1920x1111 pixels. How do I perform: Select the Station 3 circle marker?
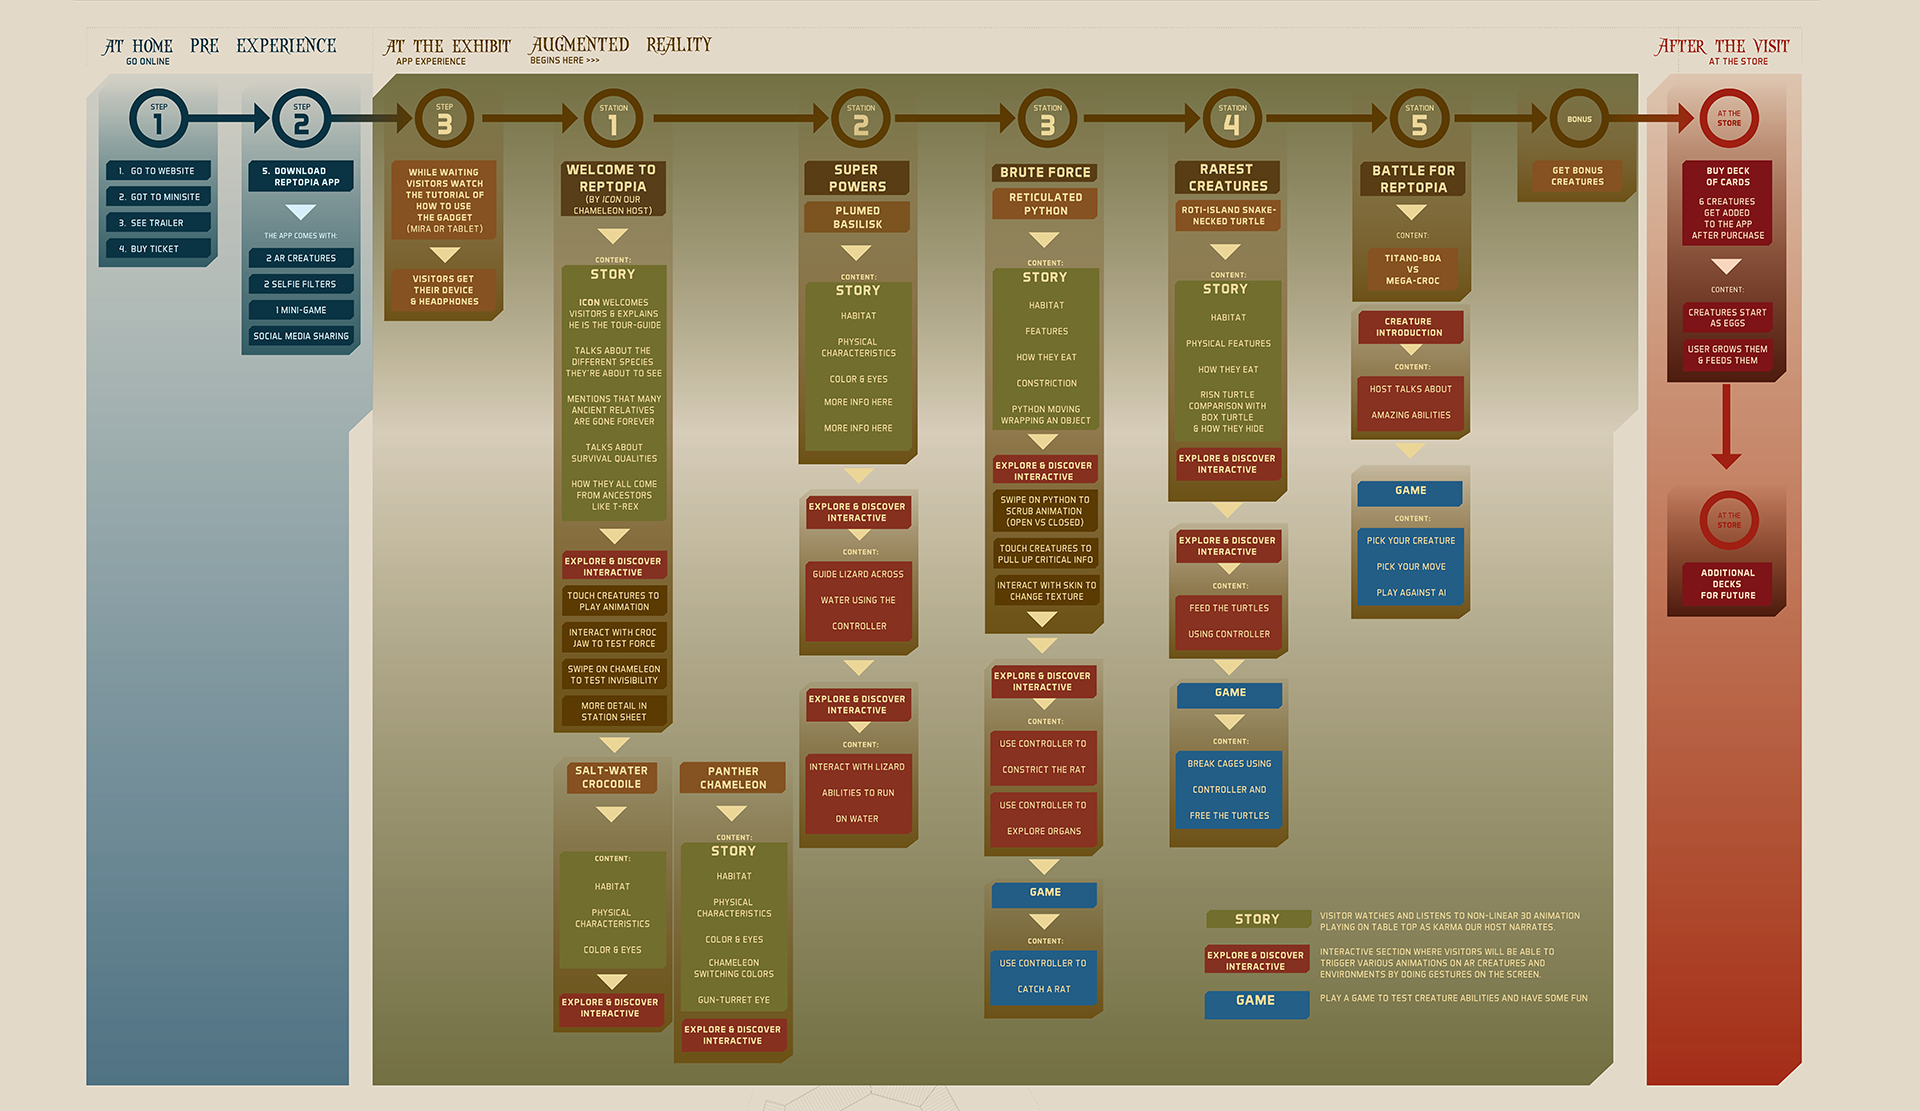pyautogui.click(x=1047, y=119)
